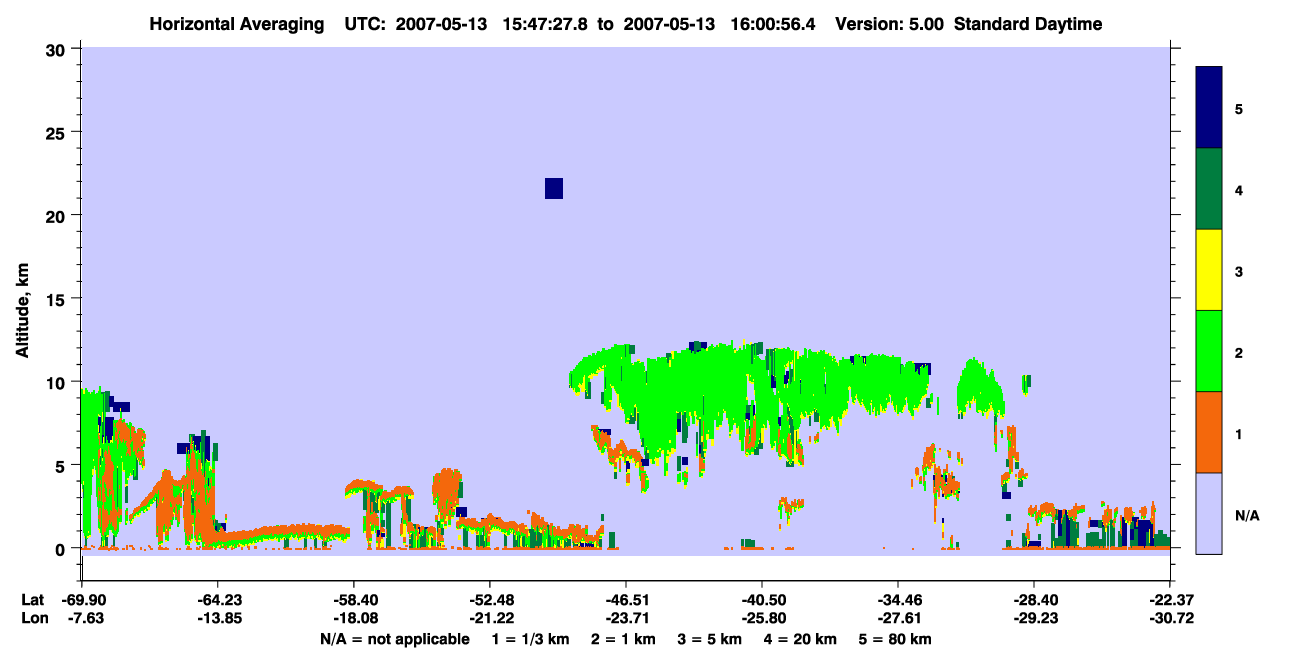Click the 'Lat' row label
This screenshot has height=667, width=1300.
point(32,600)
